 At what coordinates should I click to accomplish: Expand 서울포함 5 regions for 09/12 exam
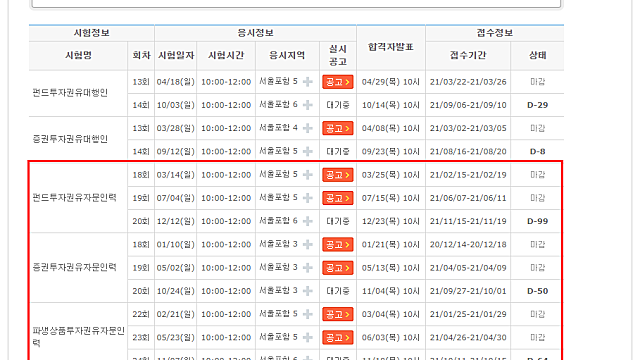308,151
